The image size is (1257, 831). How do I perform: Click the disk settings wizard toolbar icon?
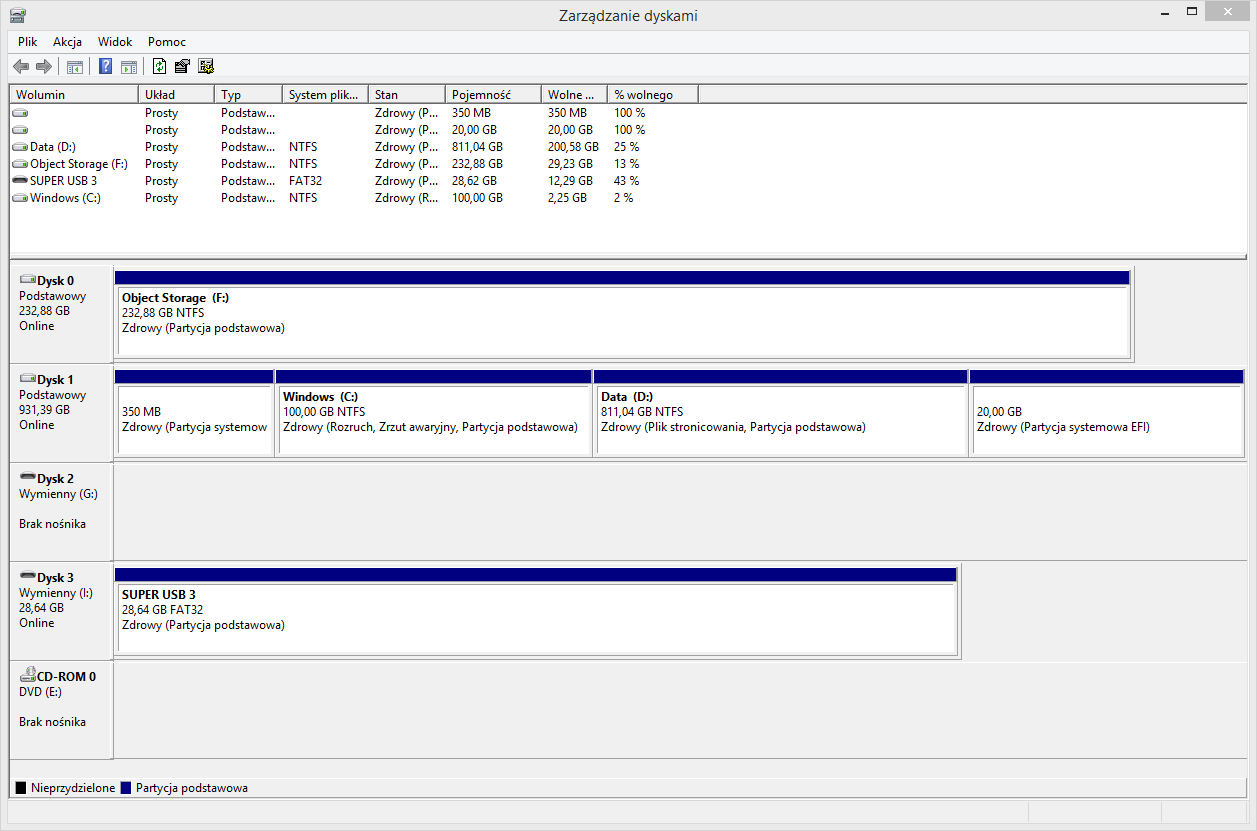(x=206, y=67)
